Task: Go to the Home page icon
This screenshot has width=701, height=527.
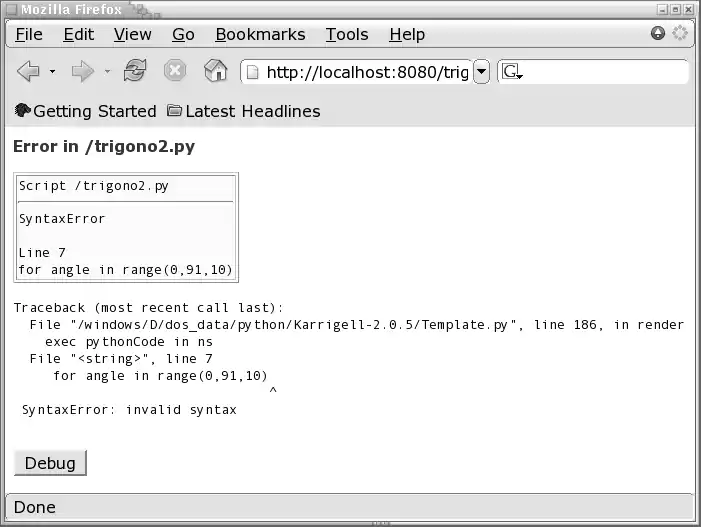Action: click(215, 71)
